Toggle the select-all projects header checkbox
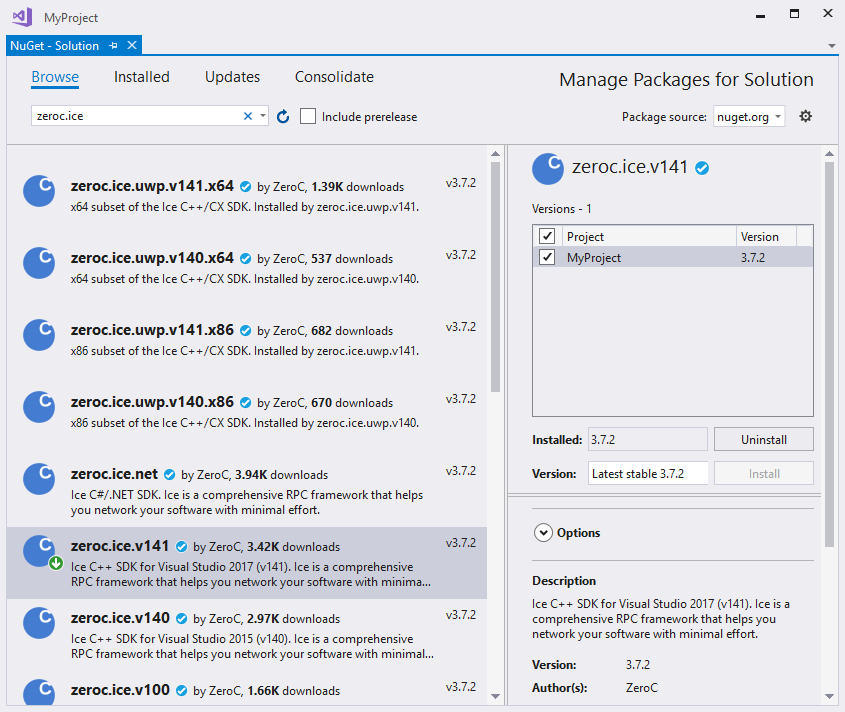This screenshot has height=712, width=845. (x=547, y=236)
